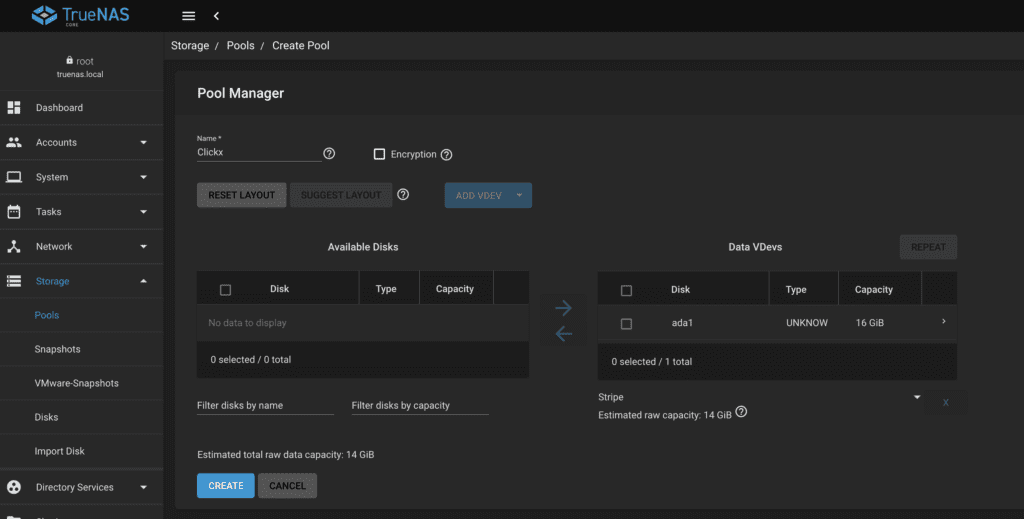The image size is (1024, 519).
Task: Click the RESET LAYOUT button
Action: (242, 195)
